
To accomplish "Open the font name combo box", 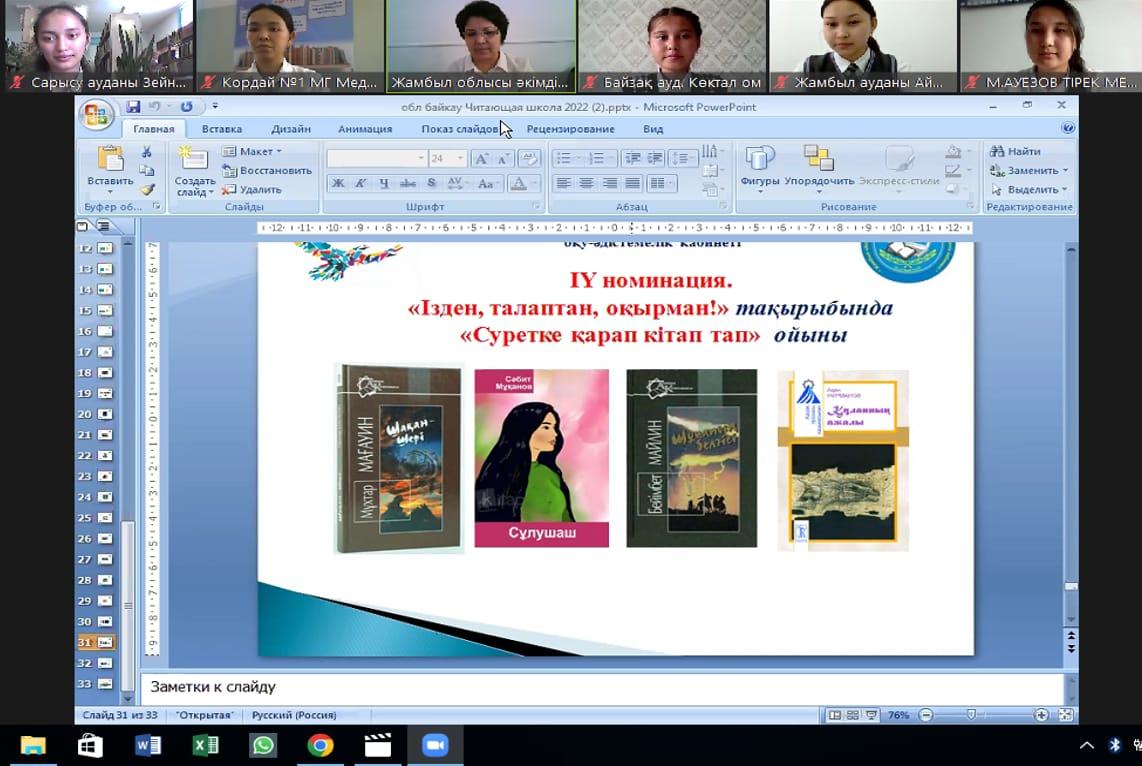I will (x=377, y=159).
